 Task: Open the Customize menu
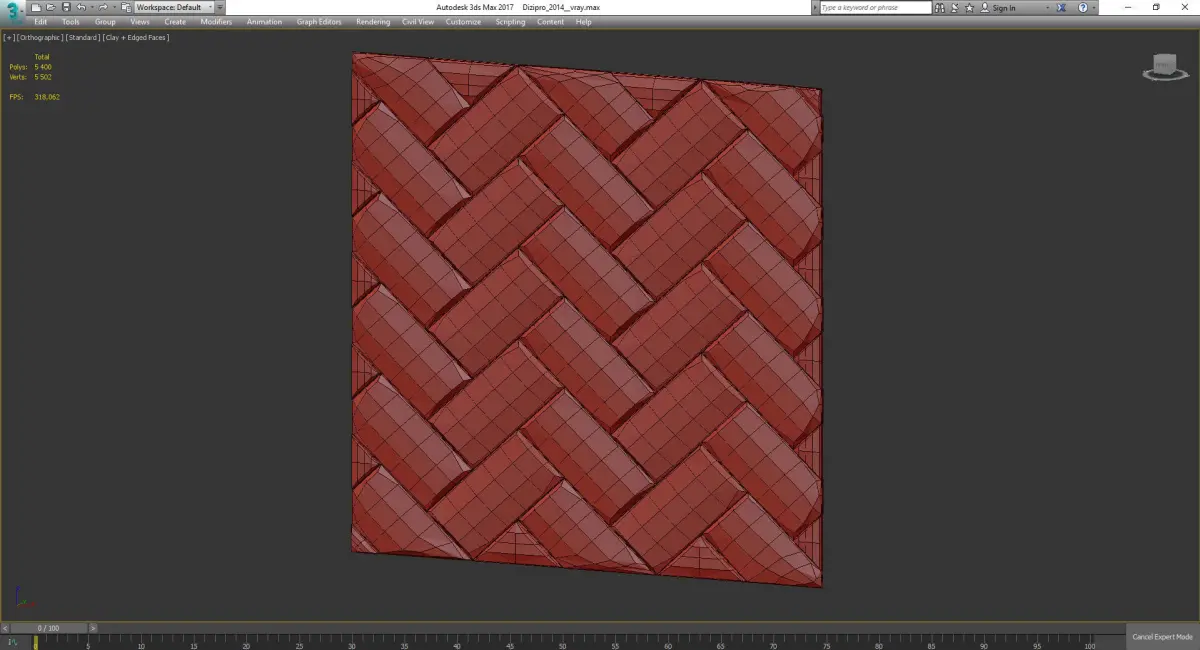click(463, 22)
